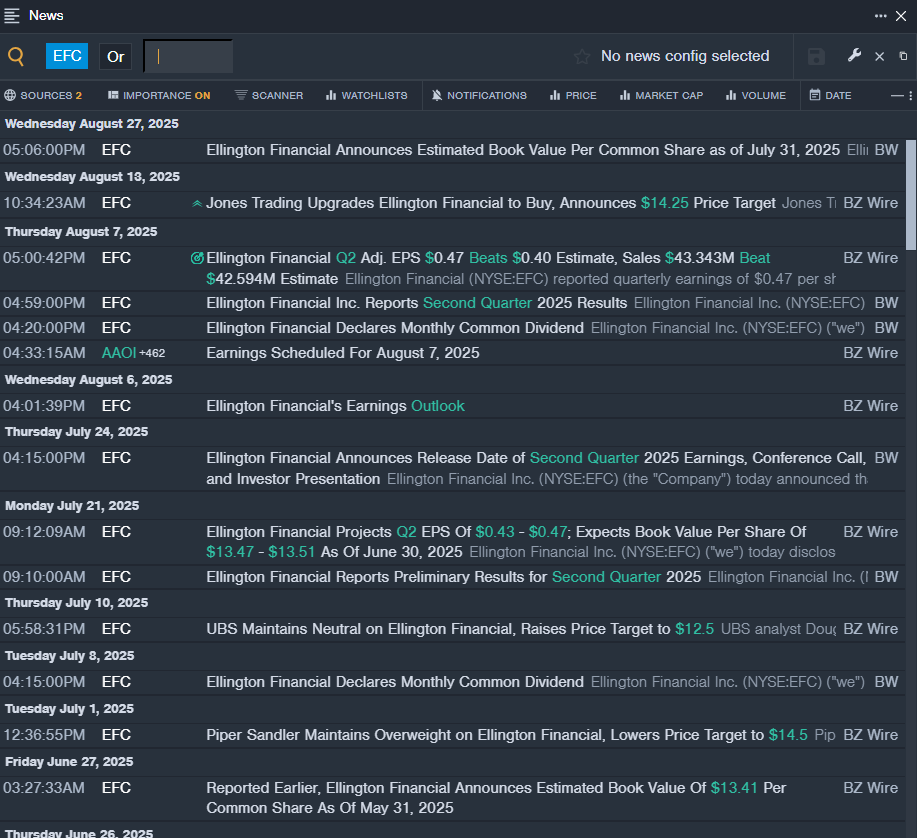Viewport: 917px width, 838px height.
Task: Open the wrench settings icon
Action: tap(854, 56)
